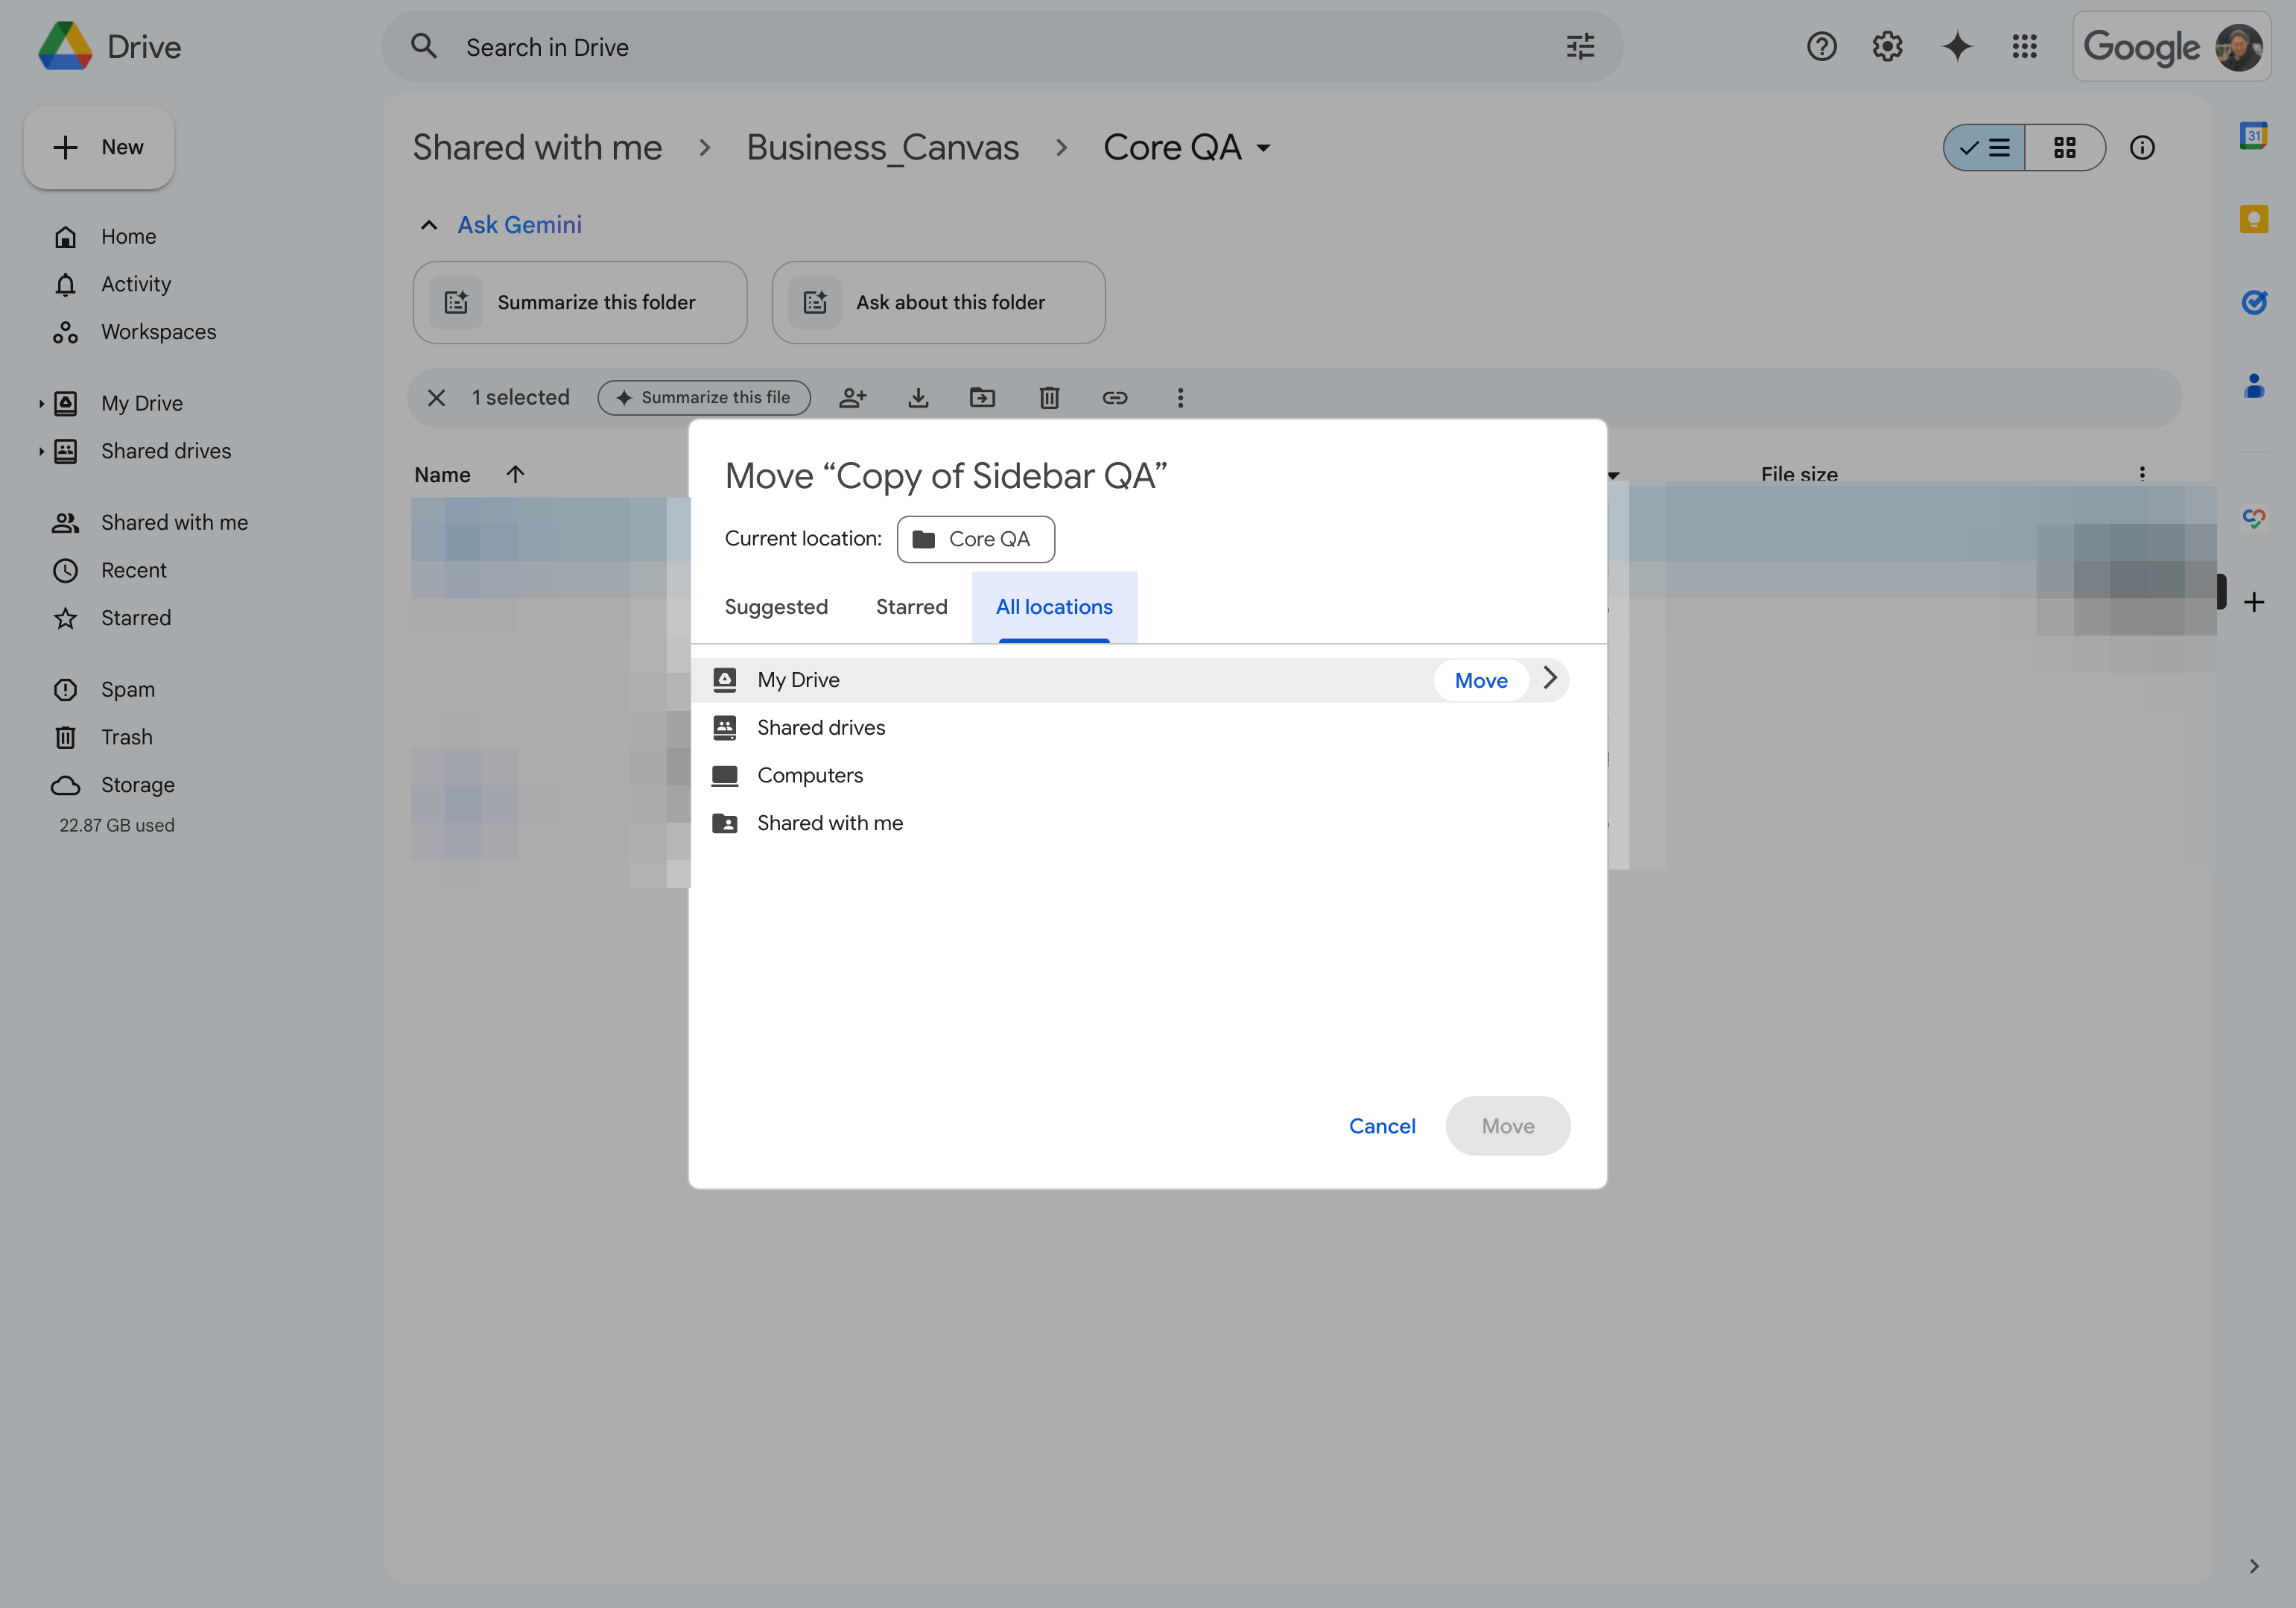Screen dimensions: 2296x1608
Task: Reverse sort direction arrow next to Name
Action: coord(515,474)
